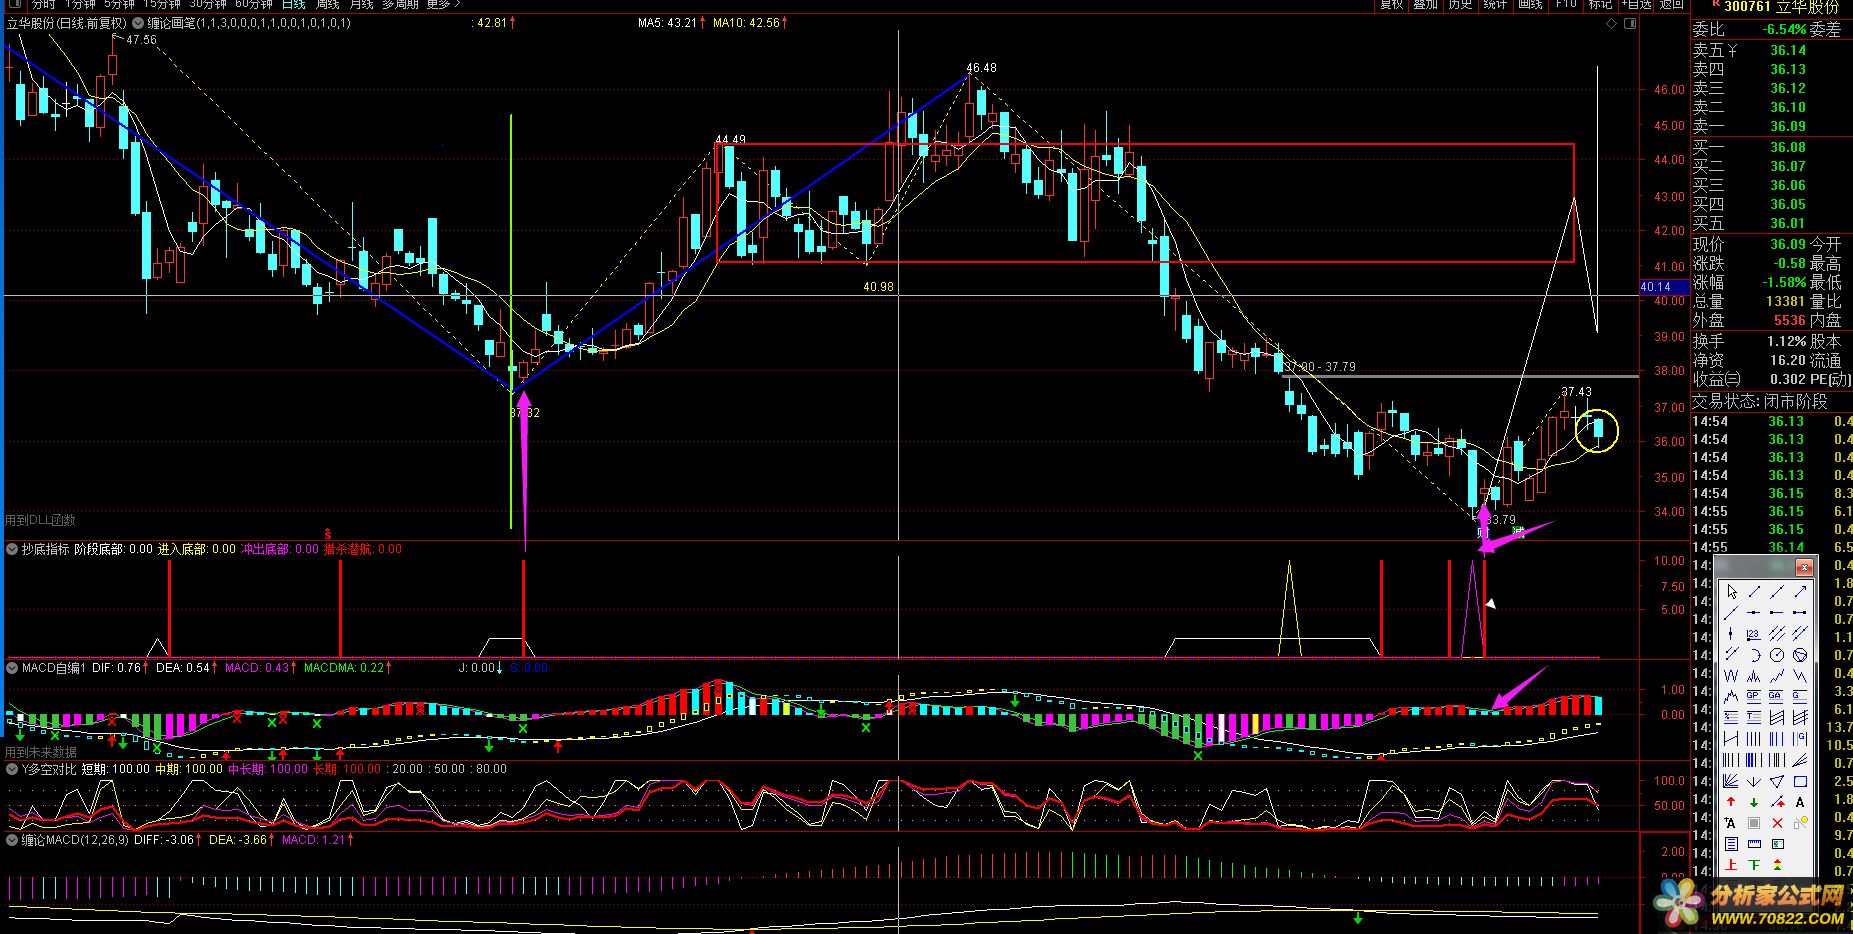Close the drawing tools palette
Screen dimensions: 1853x934
tap(1804, 568)
